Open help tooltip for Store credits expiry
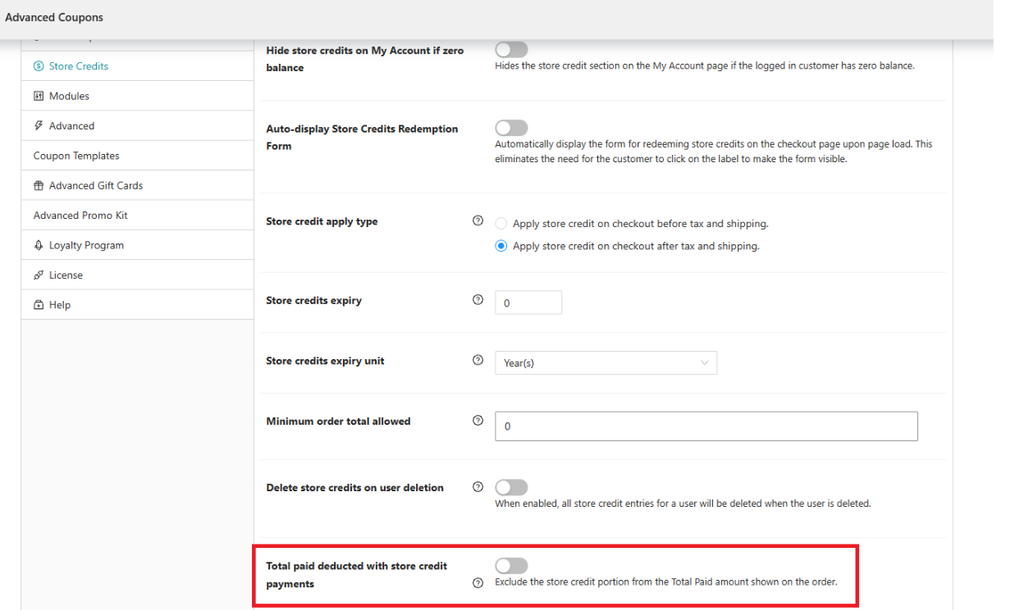1024x610 pixels. [x=478, y=300]
